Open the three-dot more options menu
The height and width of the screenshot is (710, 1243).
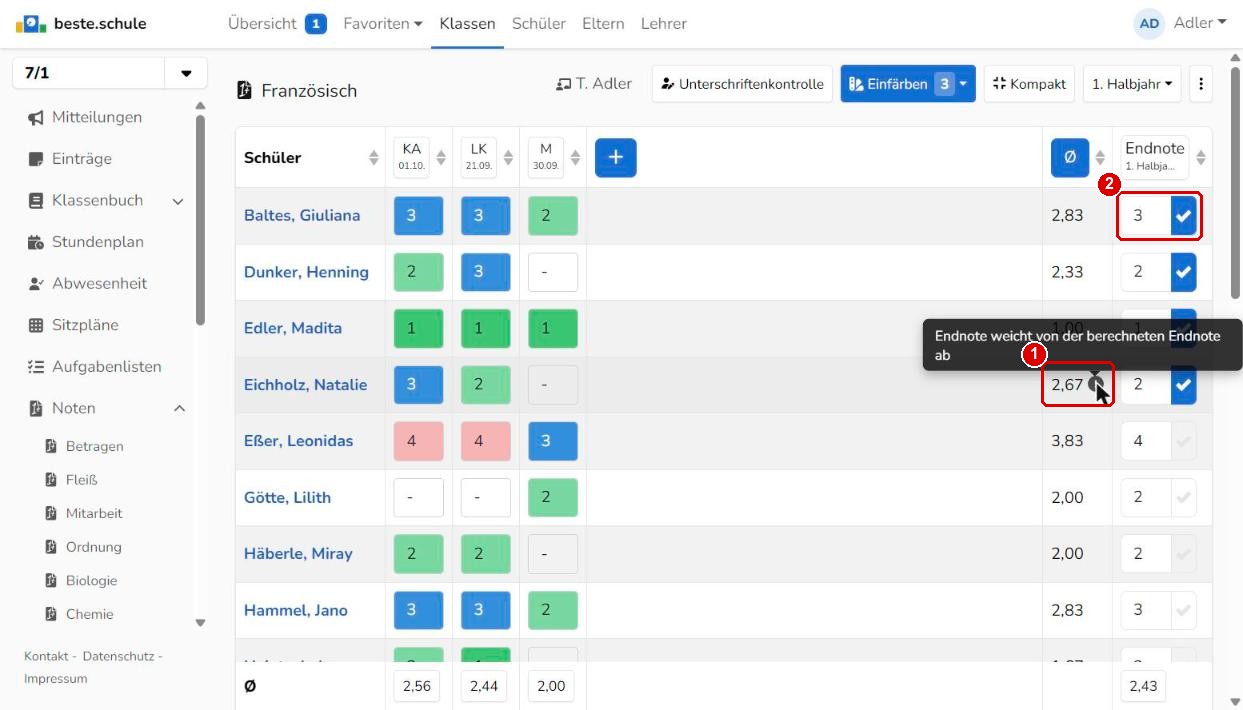(1201, 84)
